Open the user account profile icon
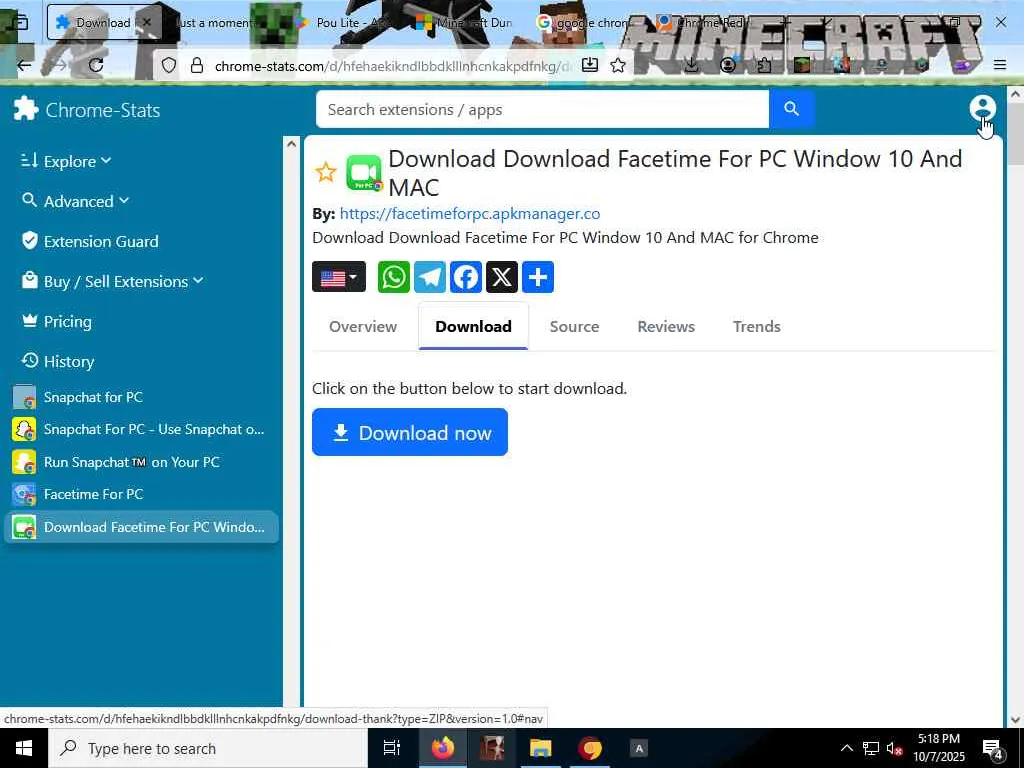The height and width of the screenshot is (768, 1024). (x=982, y=108)
